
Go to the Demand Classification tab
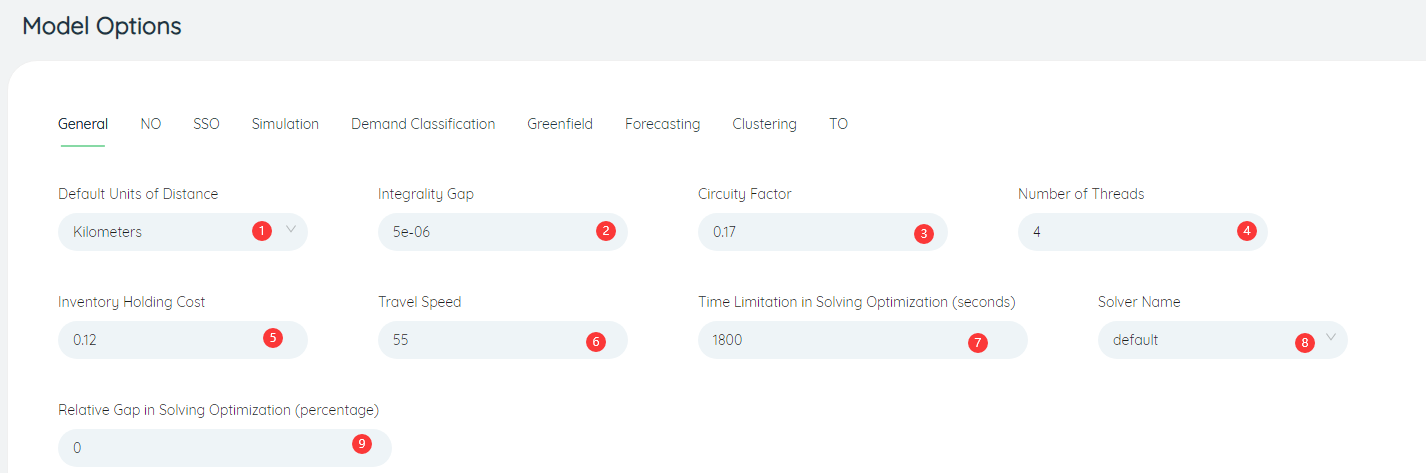coord(423,124)
